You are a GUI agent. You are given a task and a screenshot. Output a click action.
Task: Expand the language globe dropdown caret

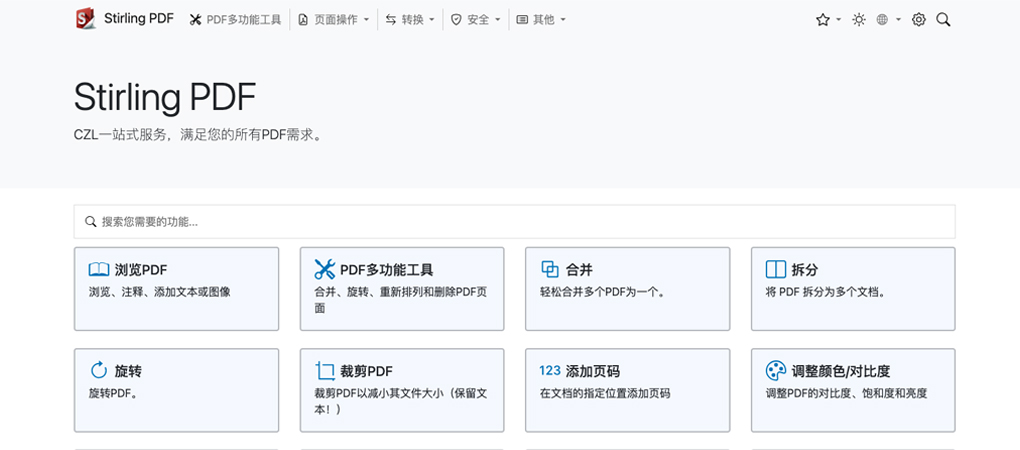(x=898, y=20)
